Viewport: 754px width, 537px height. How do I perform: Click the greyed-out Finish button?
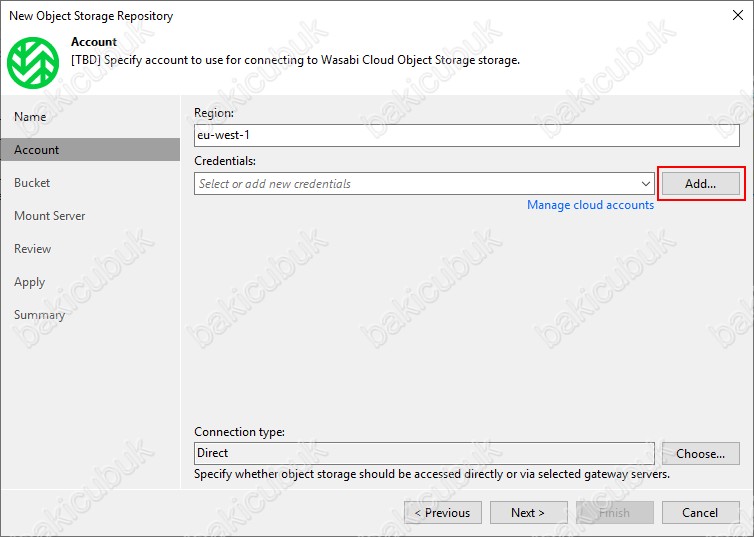(x=615, y=512)
